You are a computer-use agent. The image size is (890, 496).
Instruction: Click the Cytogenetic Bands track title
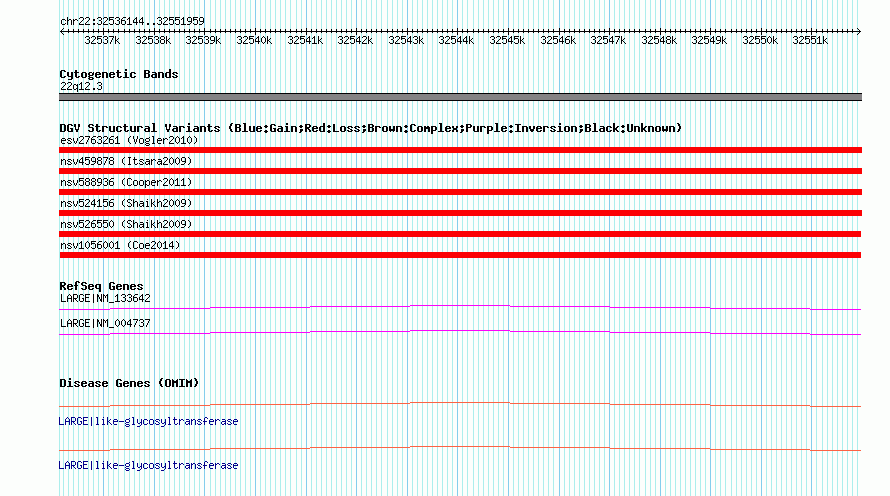pyautogui.click(x=119, y=74)
